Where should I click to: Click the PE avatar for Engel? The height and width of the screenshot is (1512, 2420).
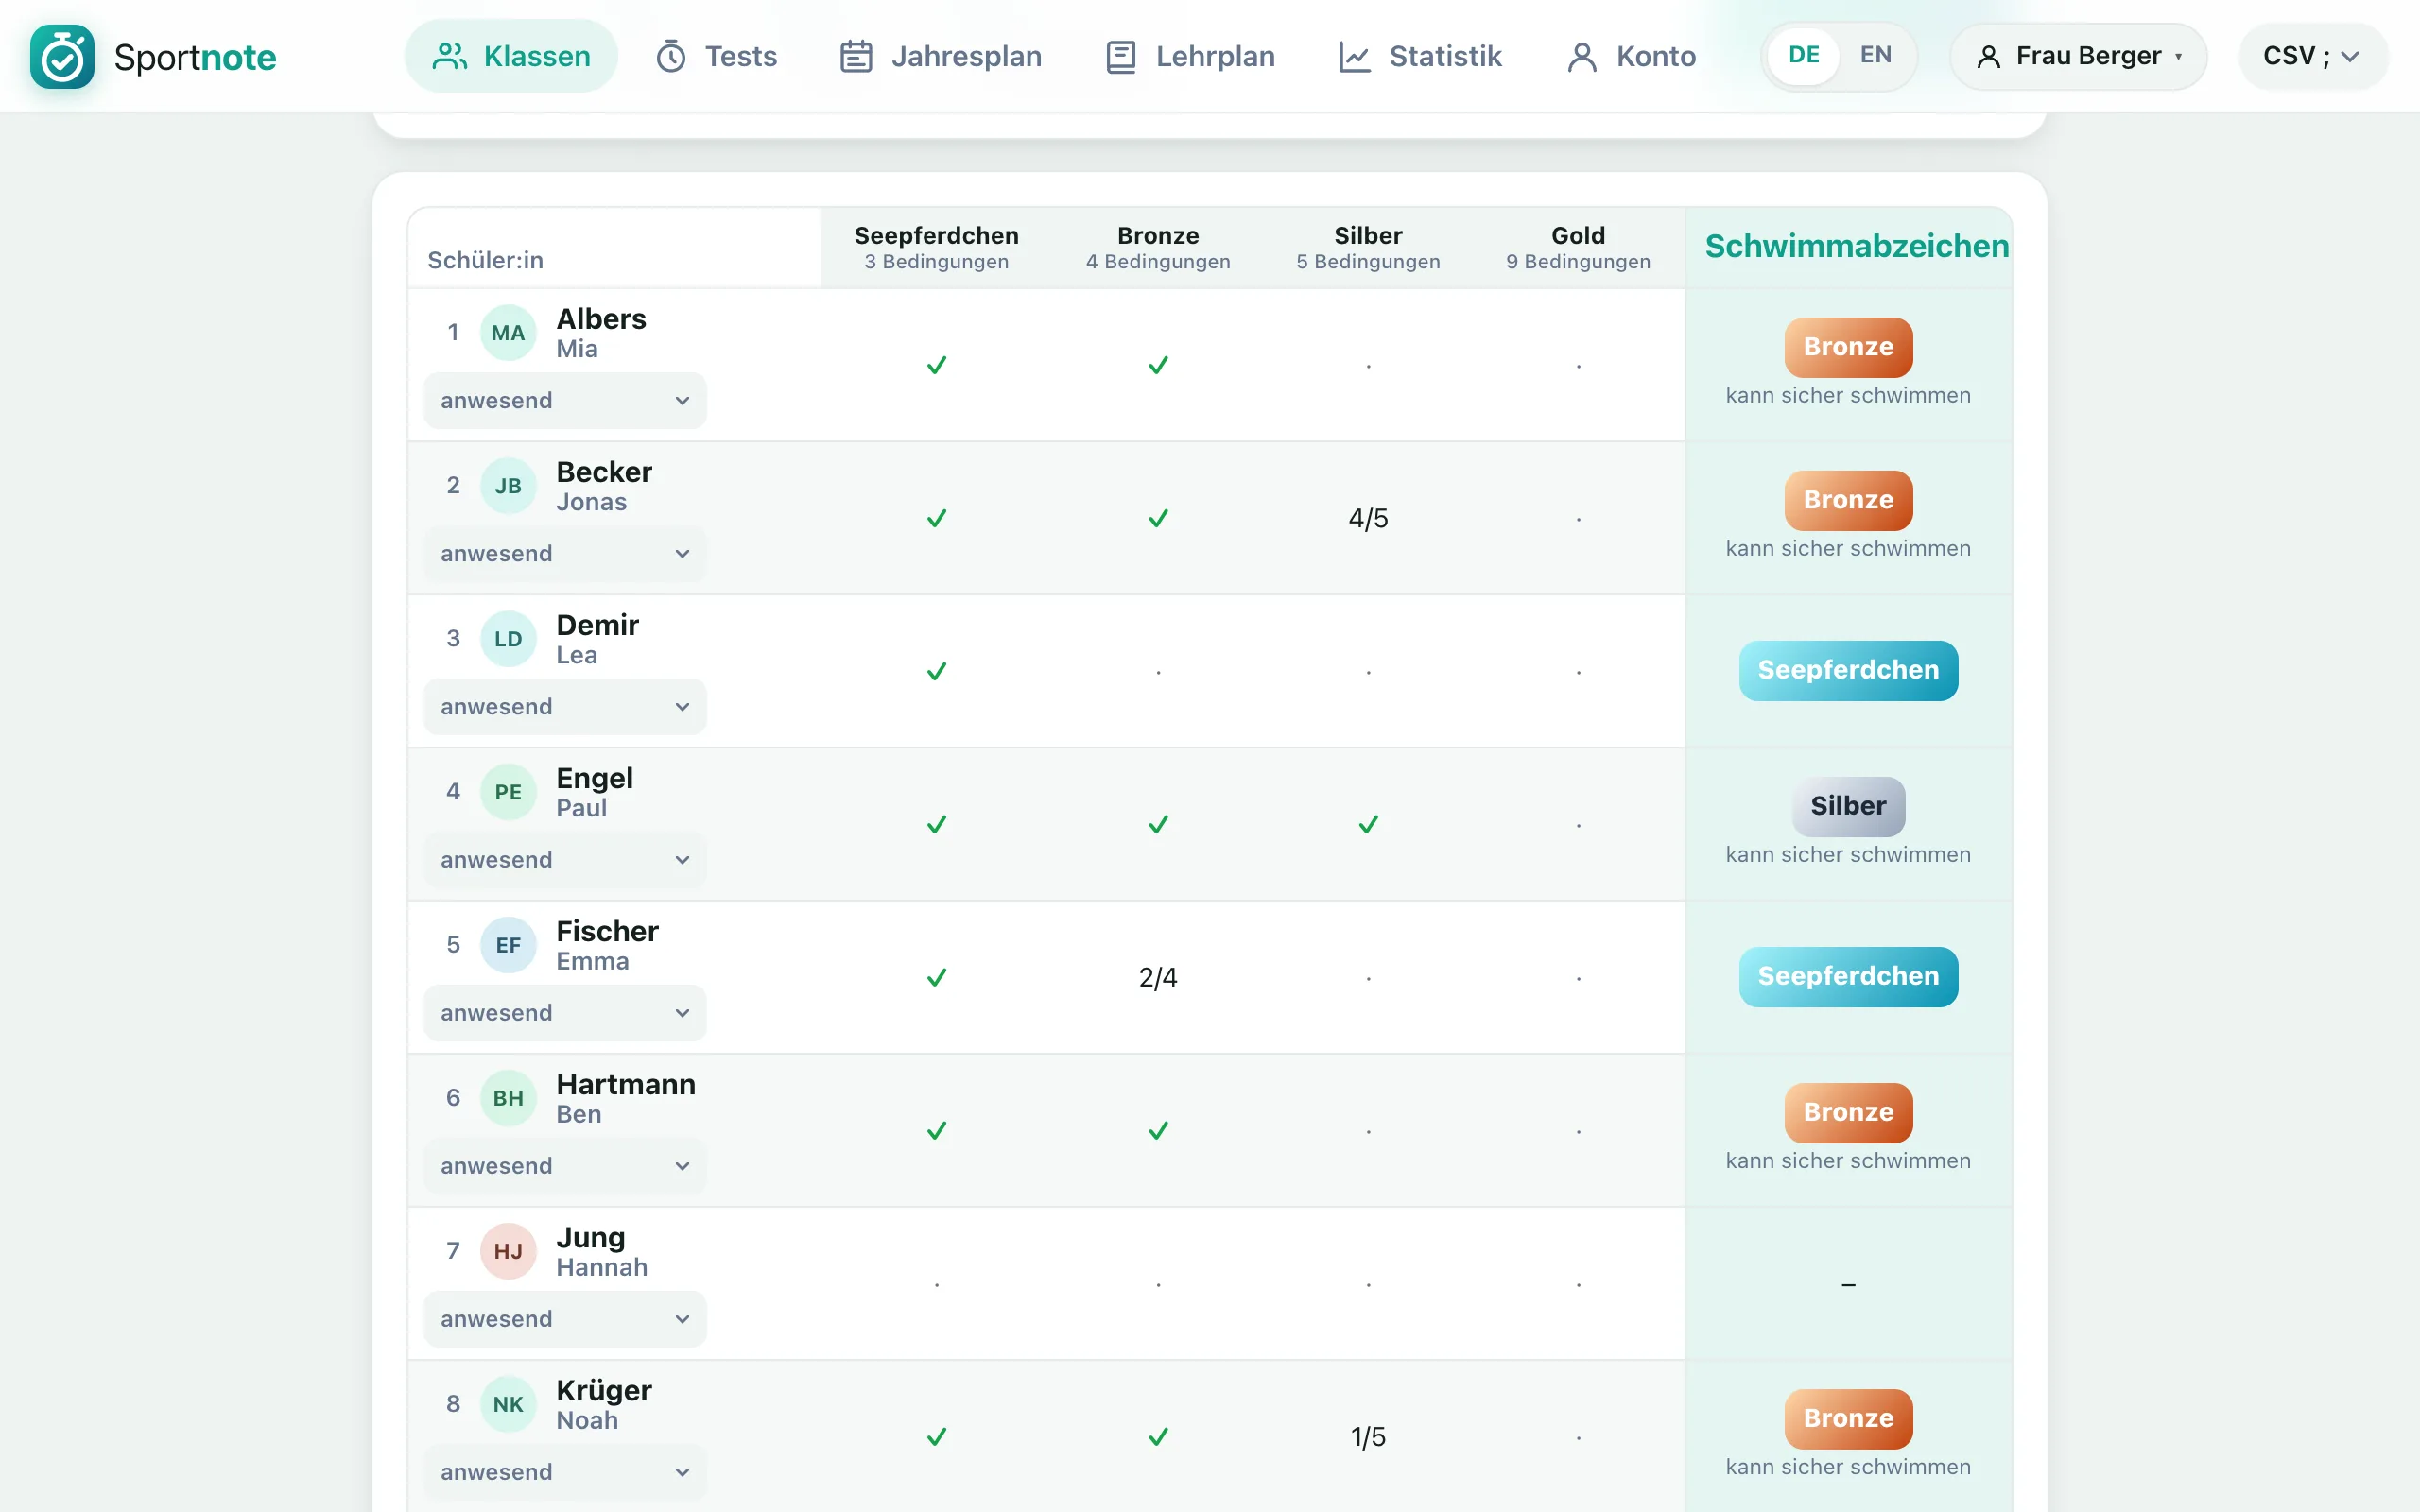pyautogui.click(x=508, y=792)
